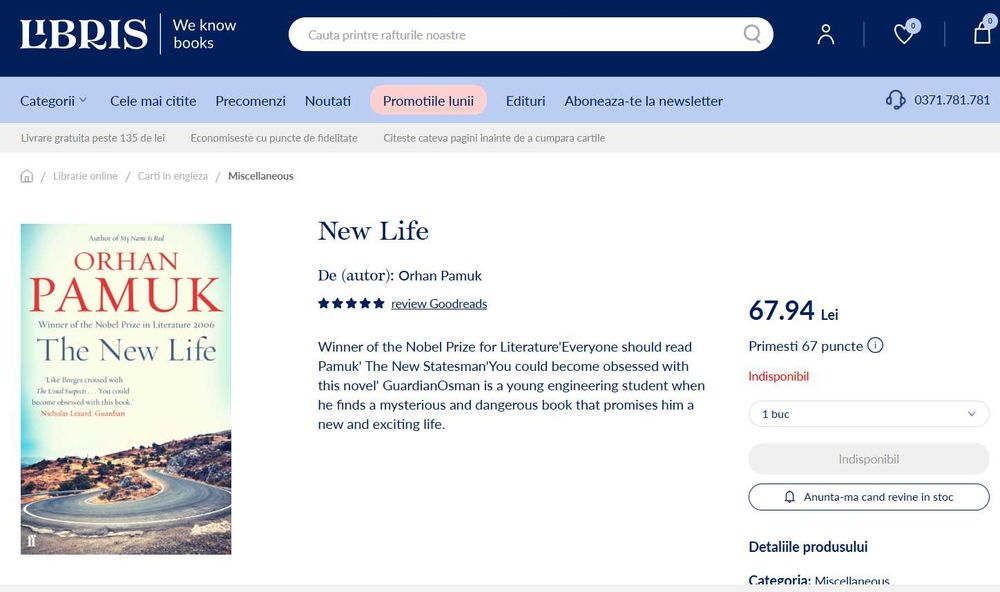Click Primesti 67 puncte text
Viewport: 1000px width, 592px height.
(x=805, y=346)
